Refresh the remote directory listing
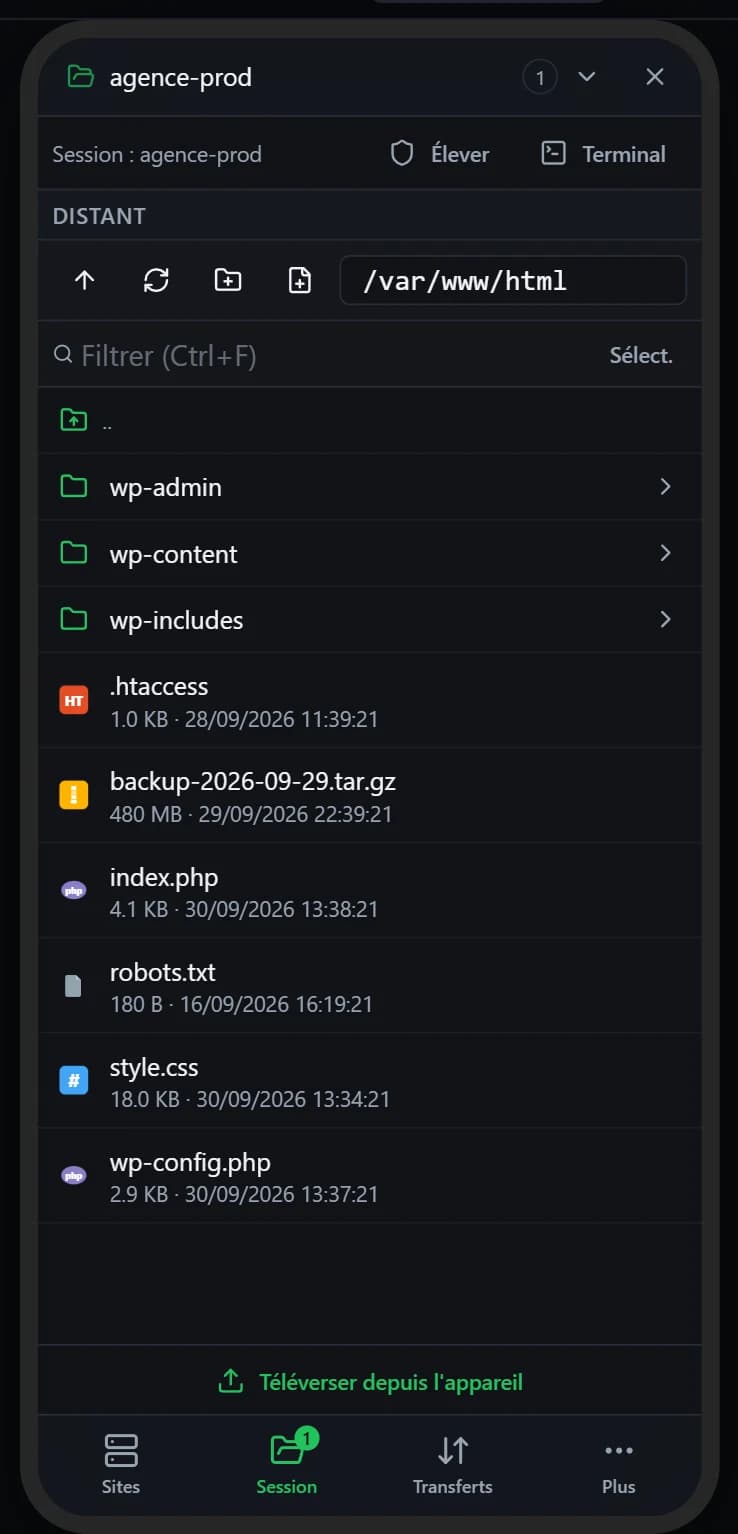Viewport: 738px width, 1534px height. pos(156,281)
